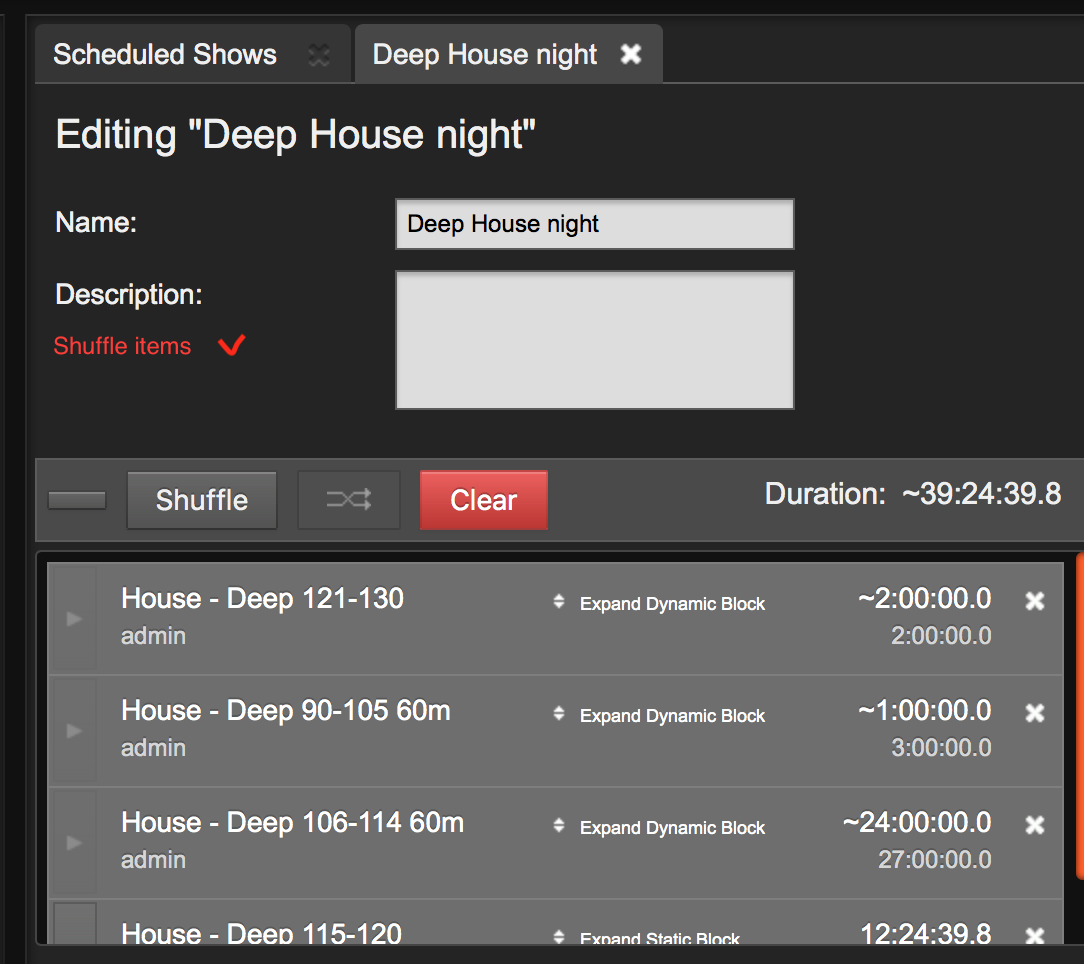Remove House - Deep 90-105 60m from playlist
Viewport: 1084px width, 964px height.
coord(1035,713)
